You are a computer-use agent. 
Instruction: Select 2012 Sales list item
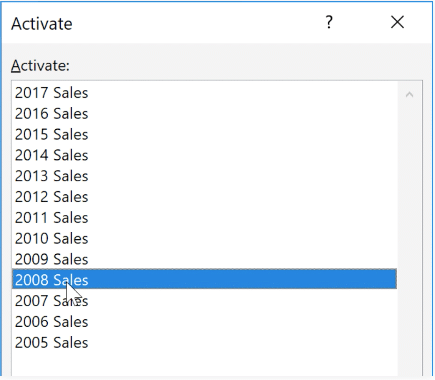coord(204,197)
